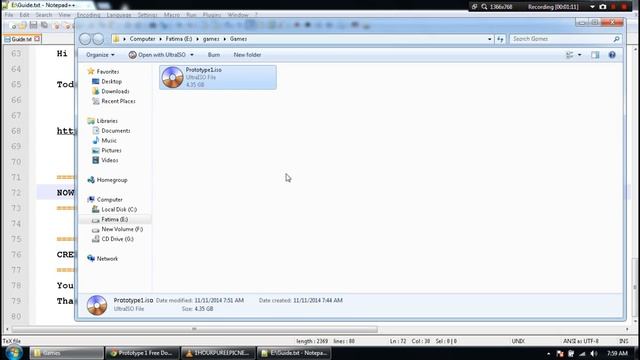Go back in Explorer
Viewport: 640px width, 360px height.
pyautogui.click(x=85, y=39)
